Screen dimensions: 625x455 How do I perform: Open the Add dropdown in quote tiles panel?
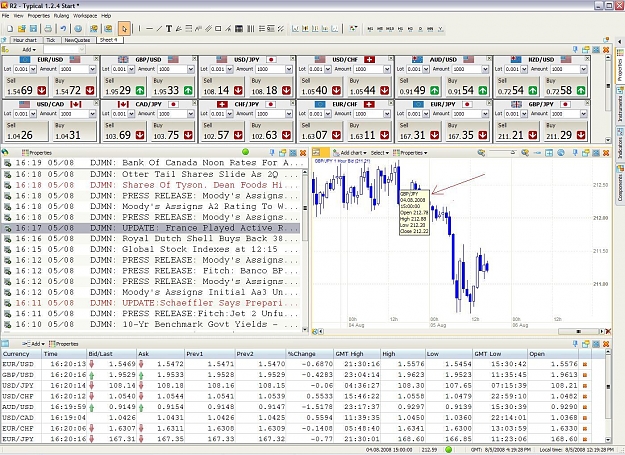pos(29,49)
